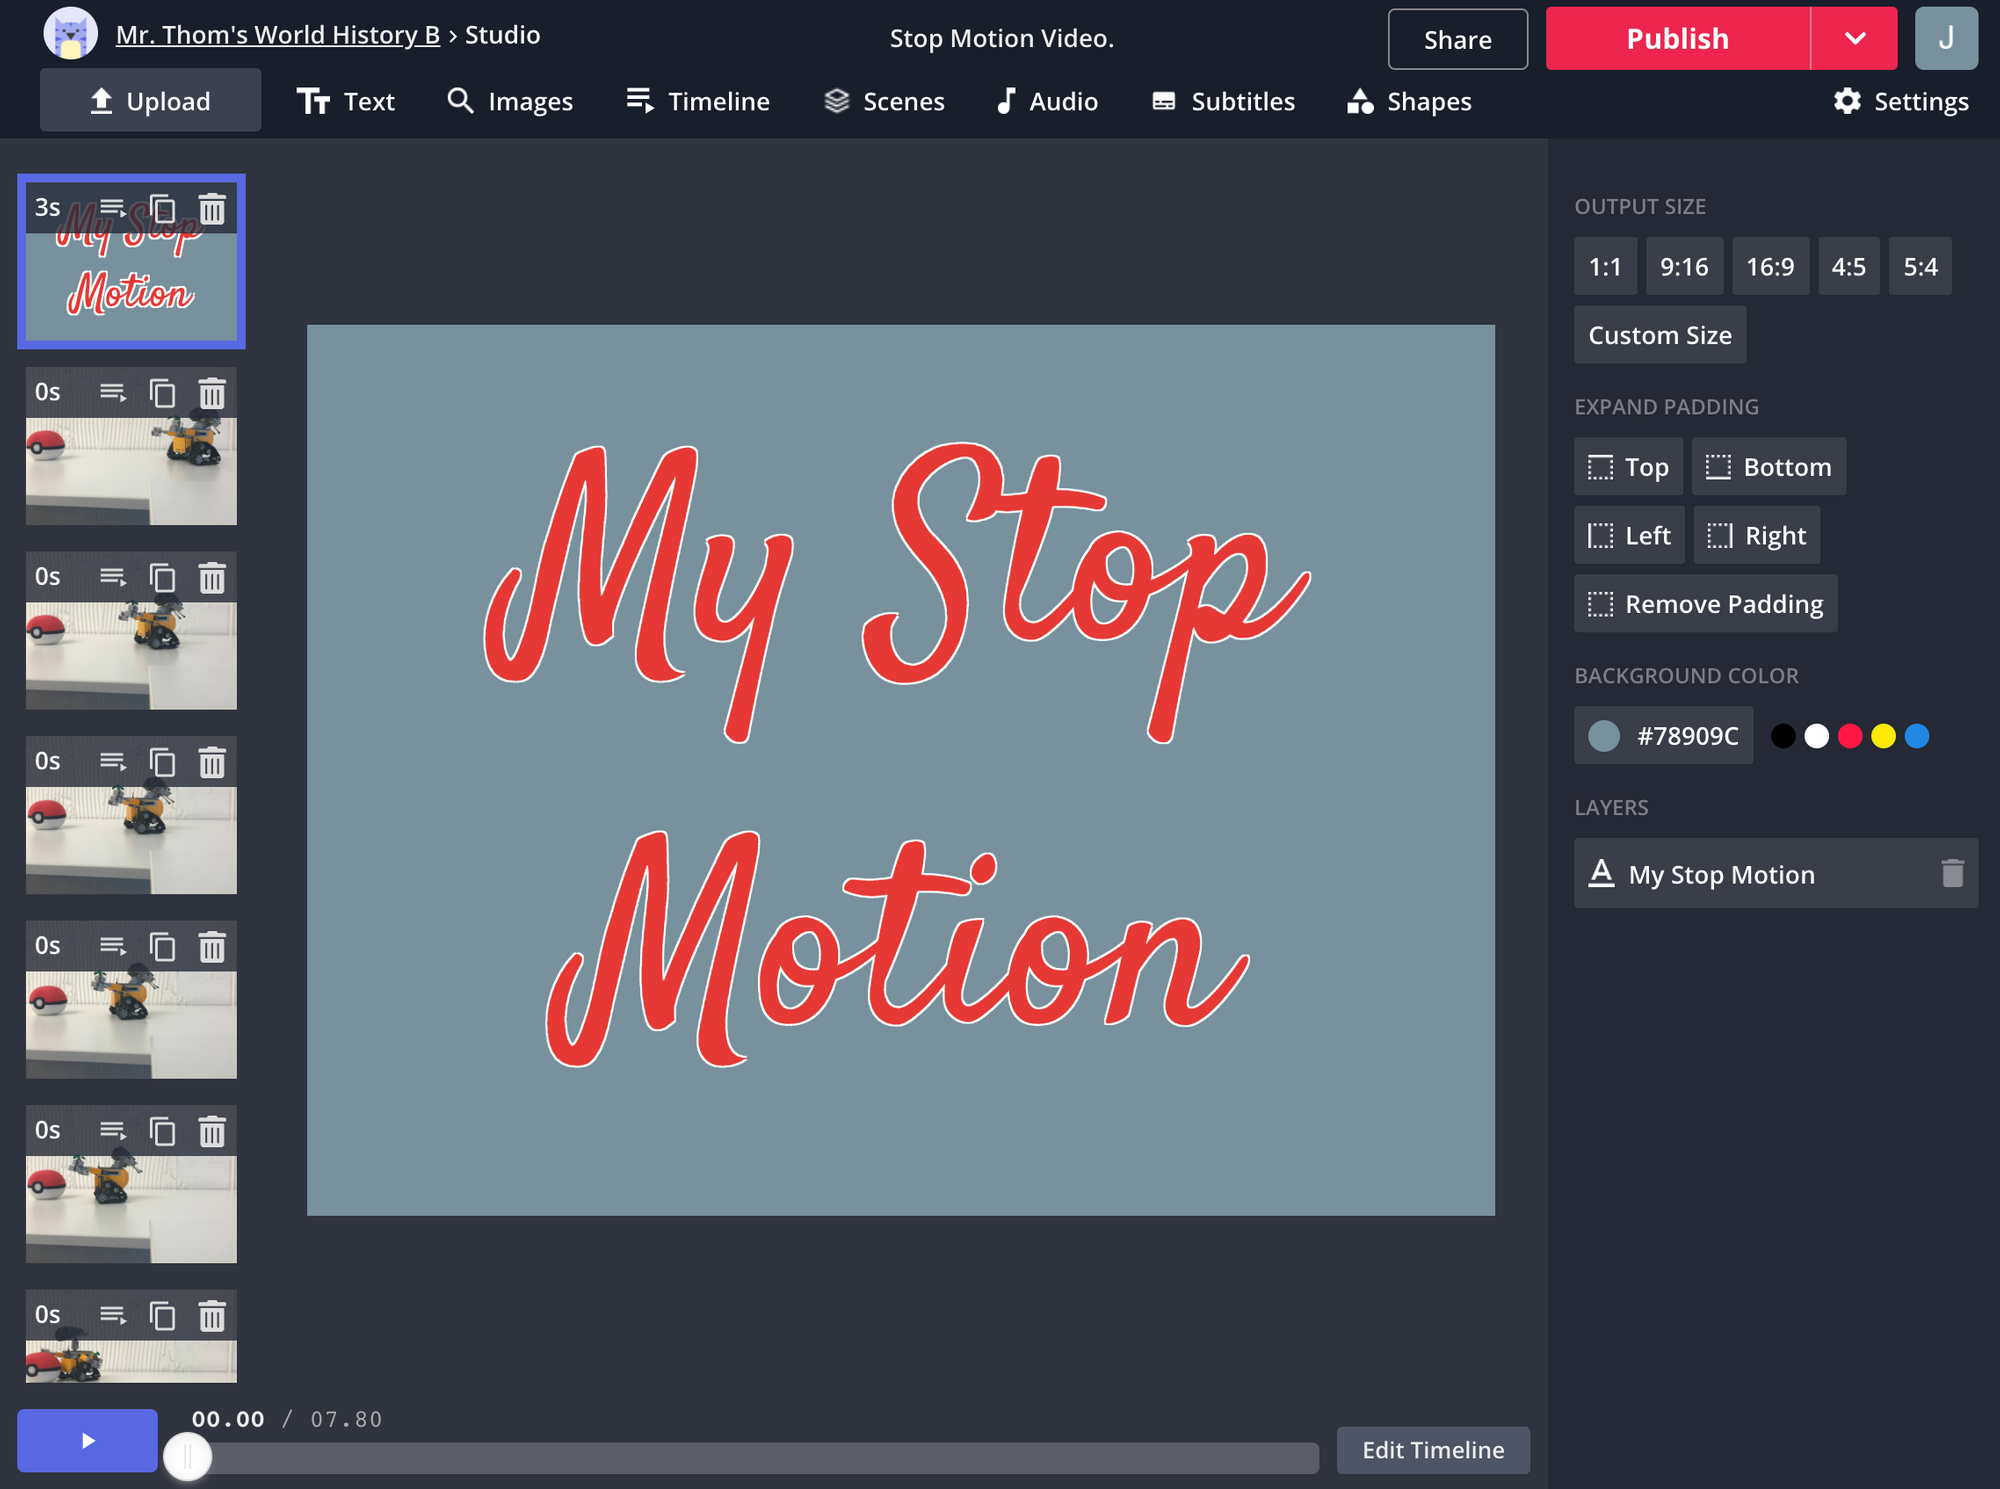Open the Settings gear
The image size is (2000, 1489).
[1901, 101]
